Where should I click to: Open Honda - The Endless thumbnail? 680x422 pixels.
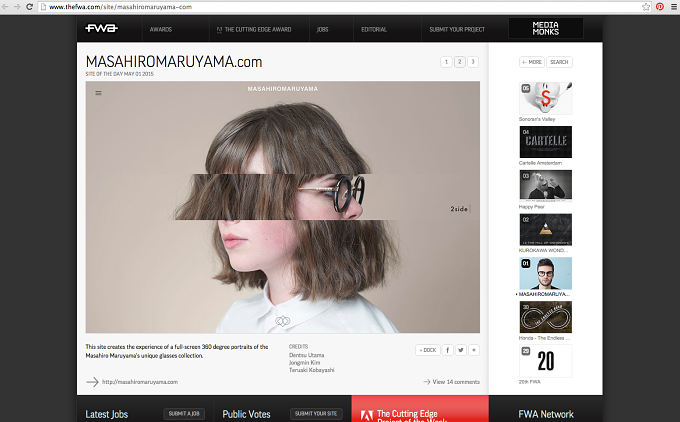546,317
